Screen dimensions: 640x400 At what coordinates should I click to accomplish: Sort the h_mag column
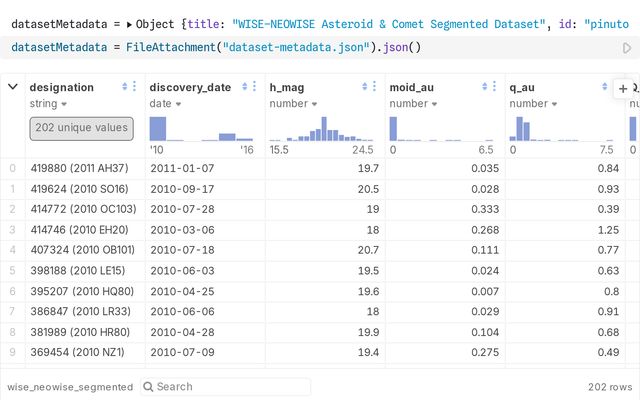[364, 87]
